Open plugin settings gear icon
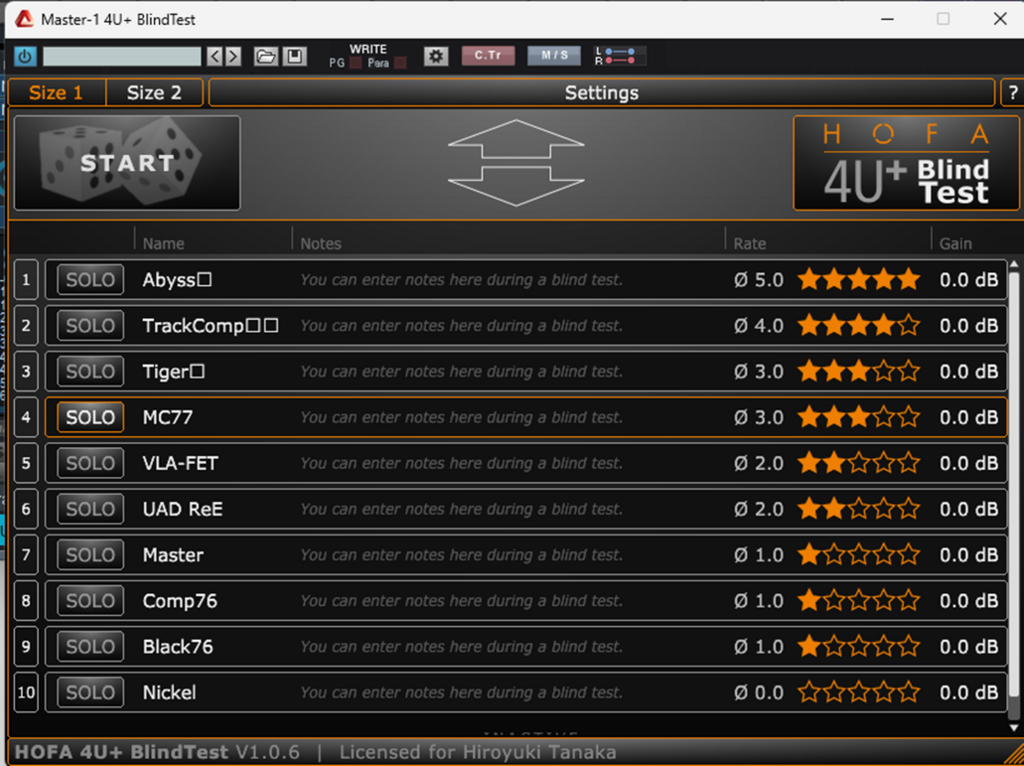The image size is (1024, 766). [x=436, y=56]
